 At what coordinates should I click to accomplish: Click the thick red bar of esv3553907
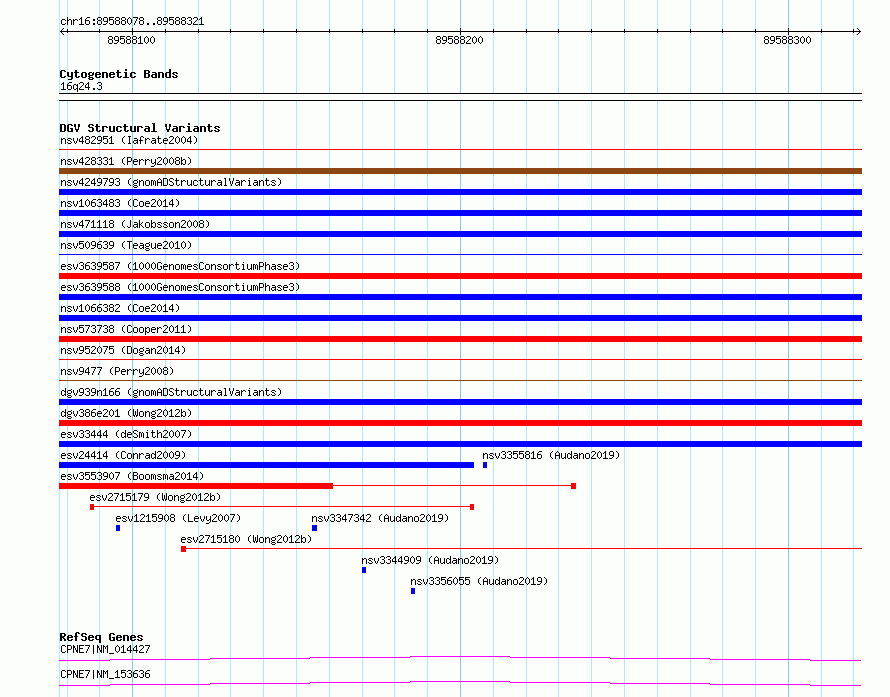tap(196, 486)
